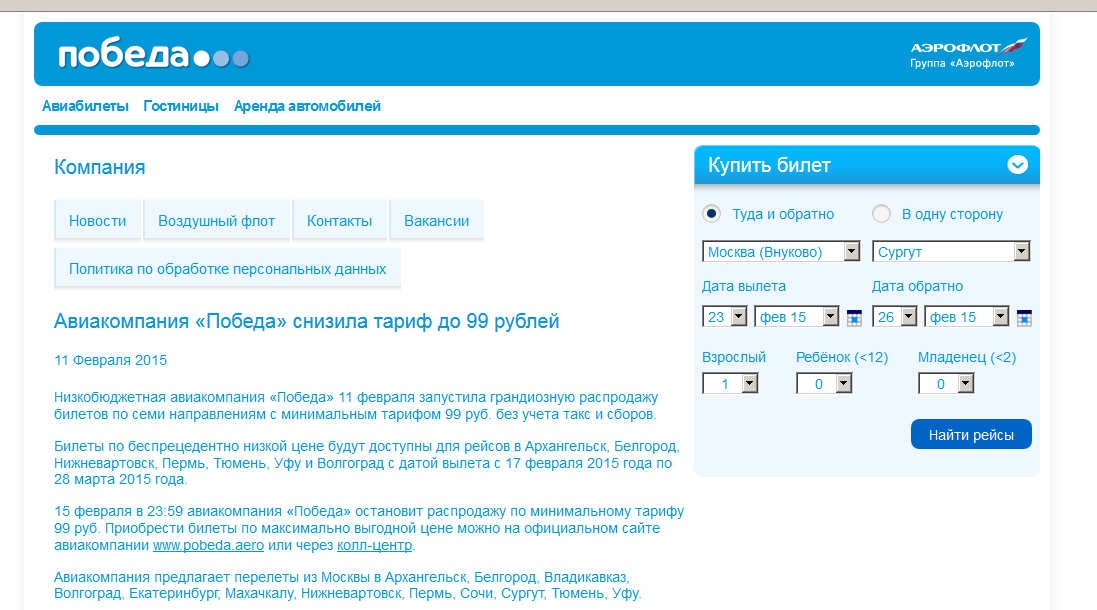The image size is (1097, 610).
Task: Click the Младенец (<2) label
Action: (967, 357)
